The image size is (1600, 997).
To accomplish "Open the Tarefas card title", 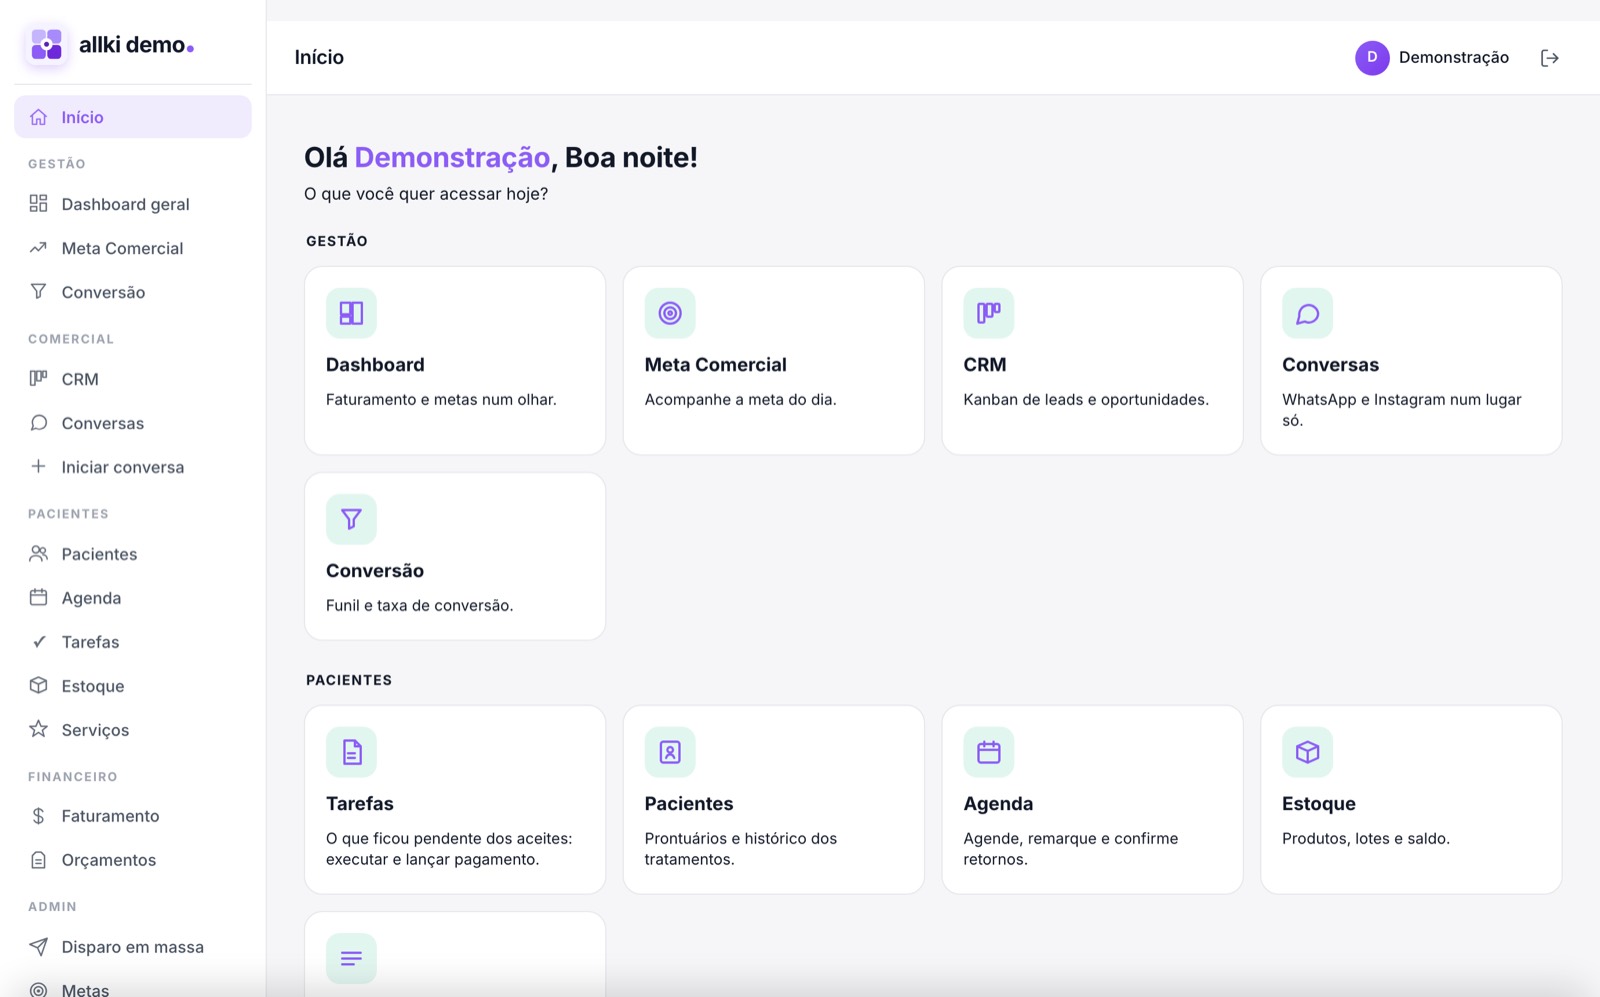I will (x=360, y=804).
